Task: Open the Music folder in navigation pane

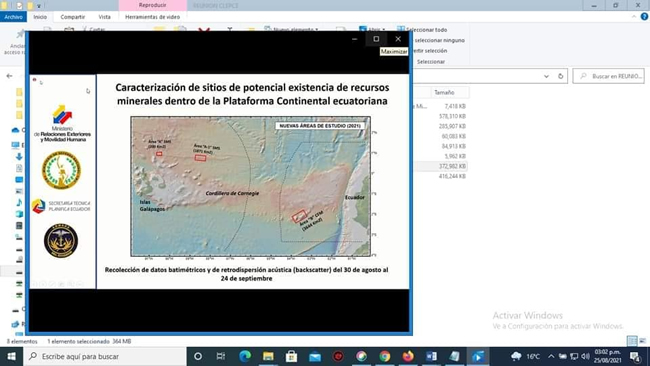Action: coord(19,202)
